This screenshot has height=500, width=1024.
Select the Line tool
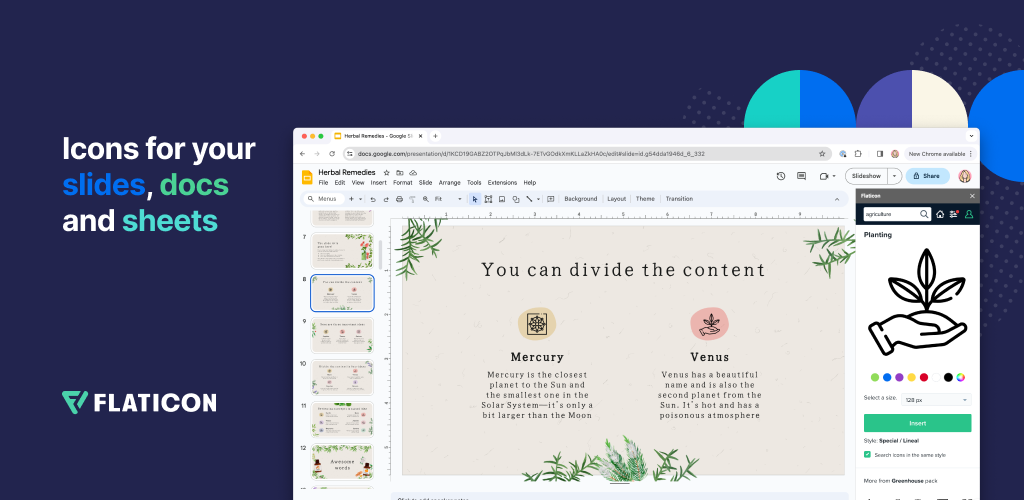pos(530,199)
